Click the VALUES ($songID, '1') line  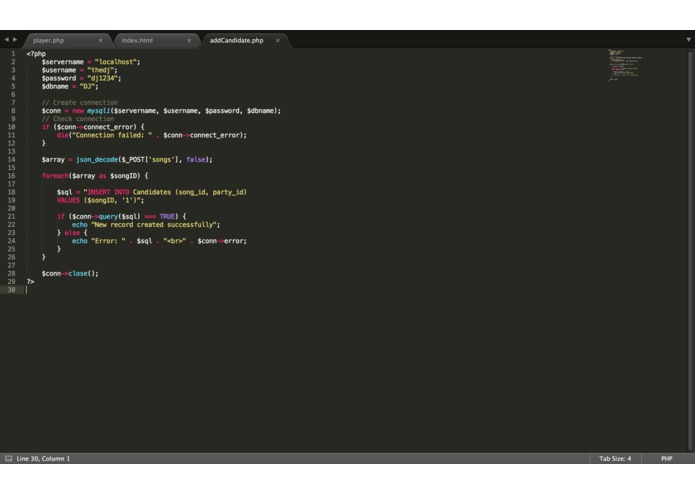click(101, 200)
